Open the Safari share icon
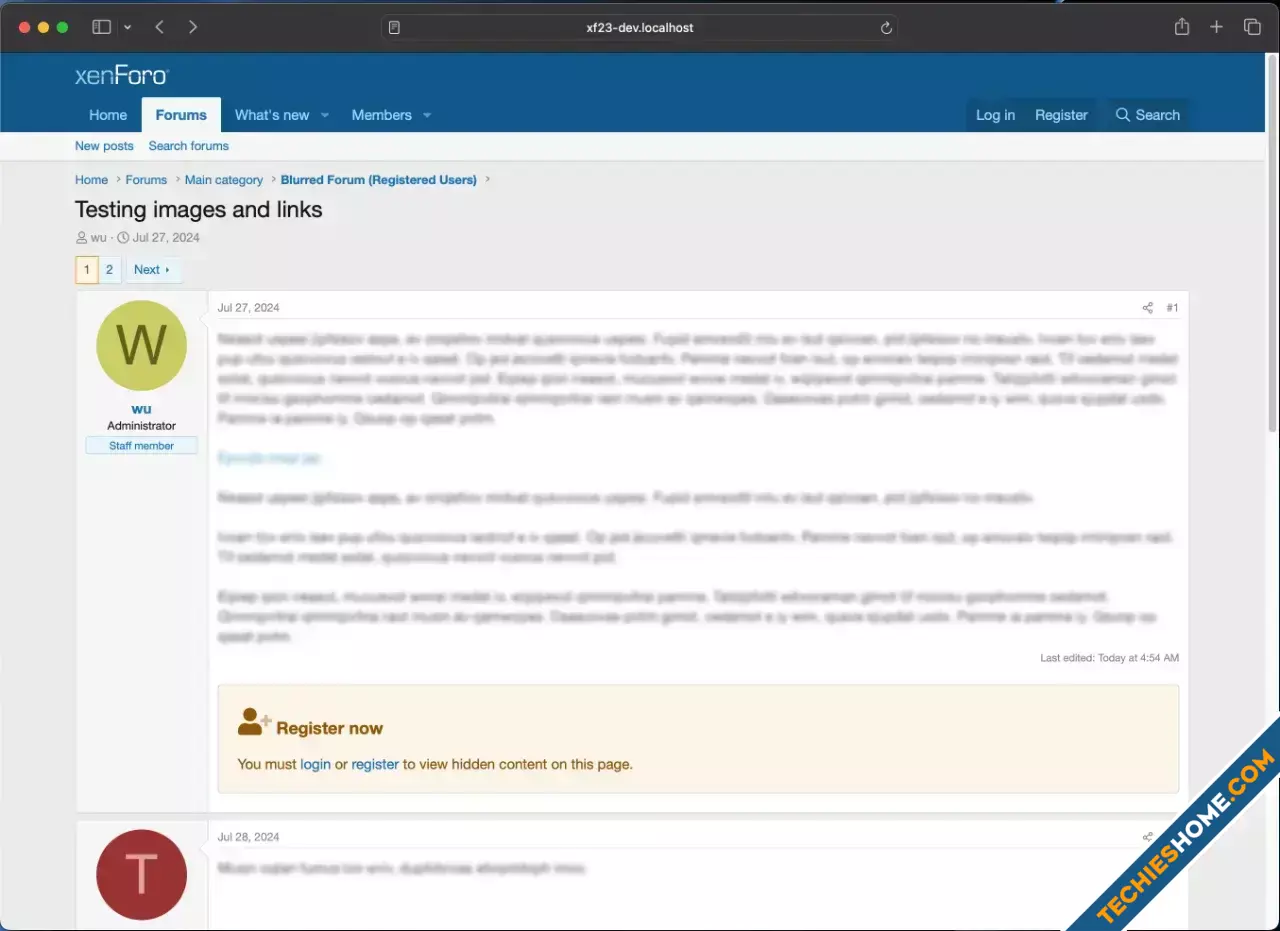This screenshot has height=931, width=1280. 1182,27
